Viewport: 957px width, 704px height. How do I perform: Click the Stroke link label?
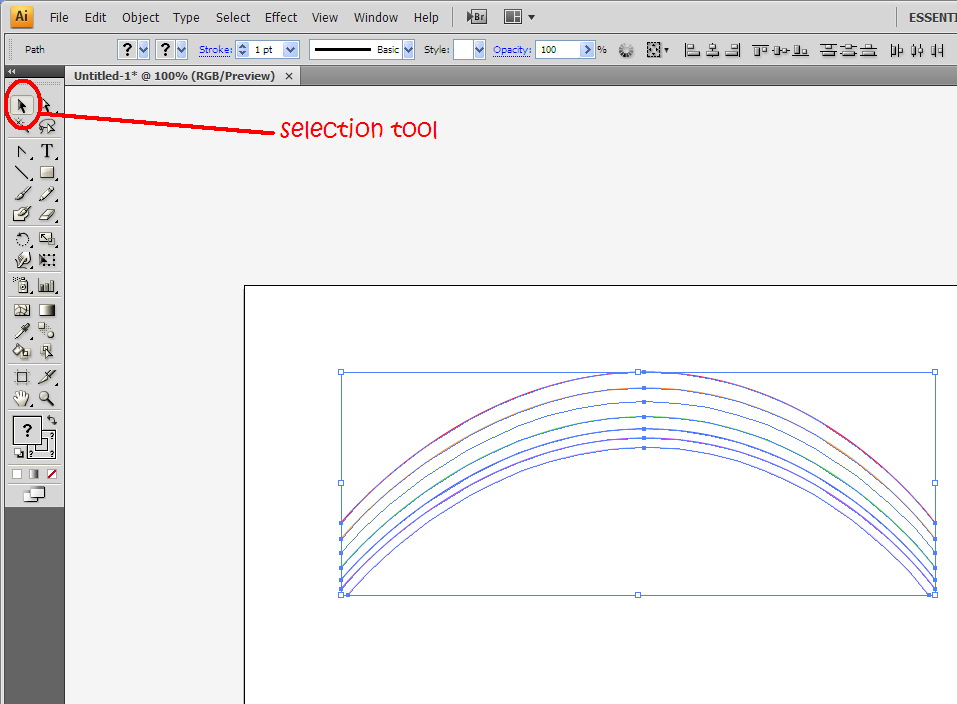tap(215, 49)
